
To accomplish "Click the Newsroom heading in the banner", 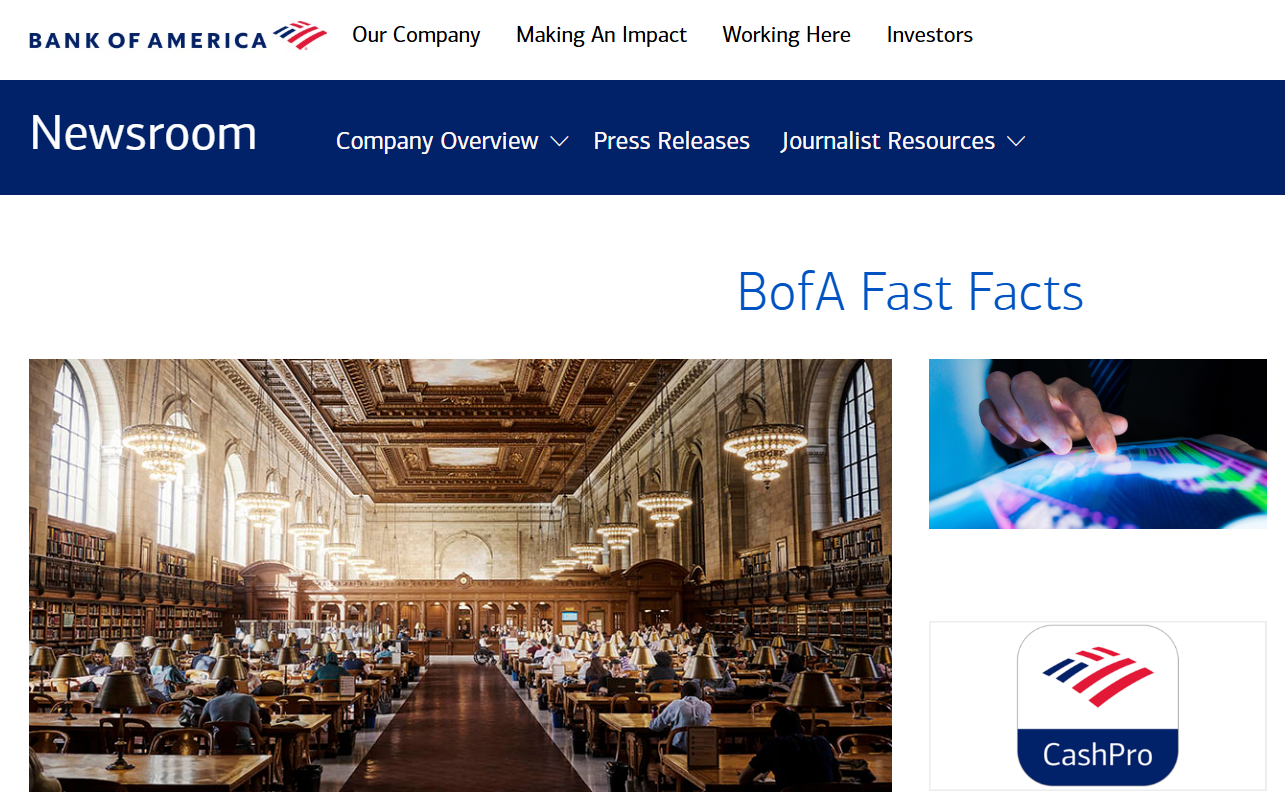I will coord(143,133).
